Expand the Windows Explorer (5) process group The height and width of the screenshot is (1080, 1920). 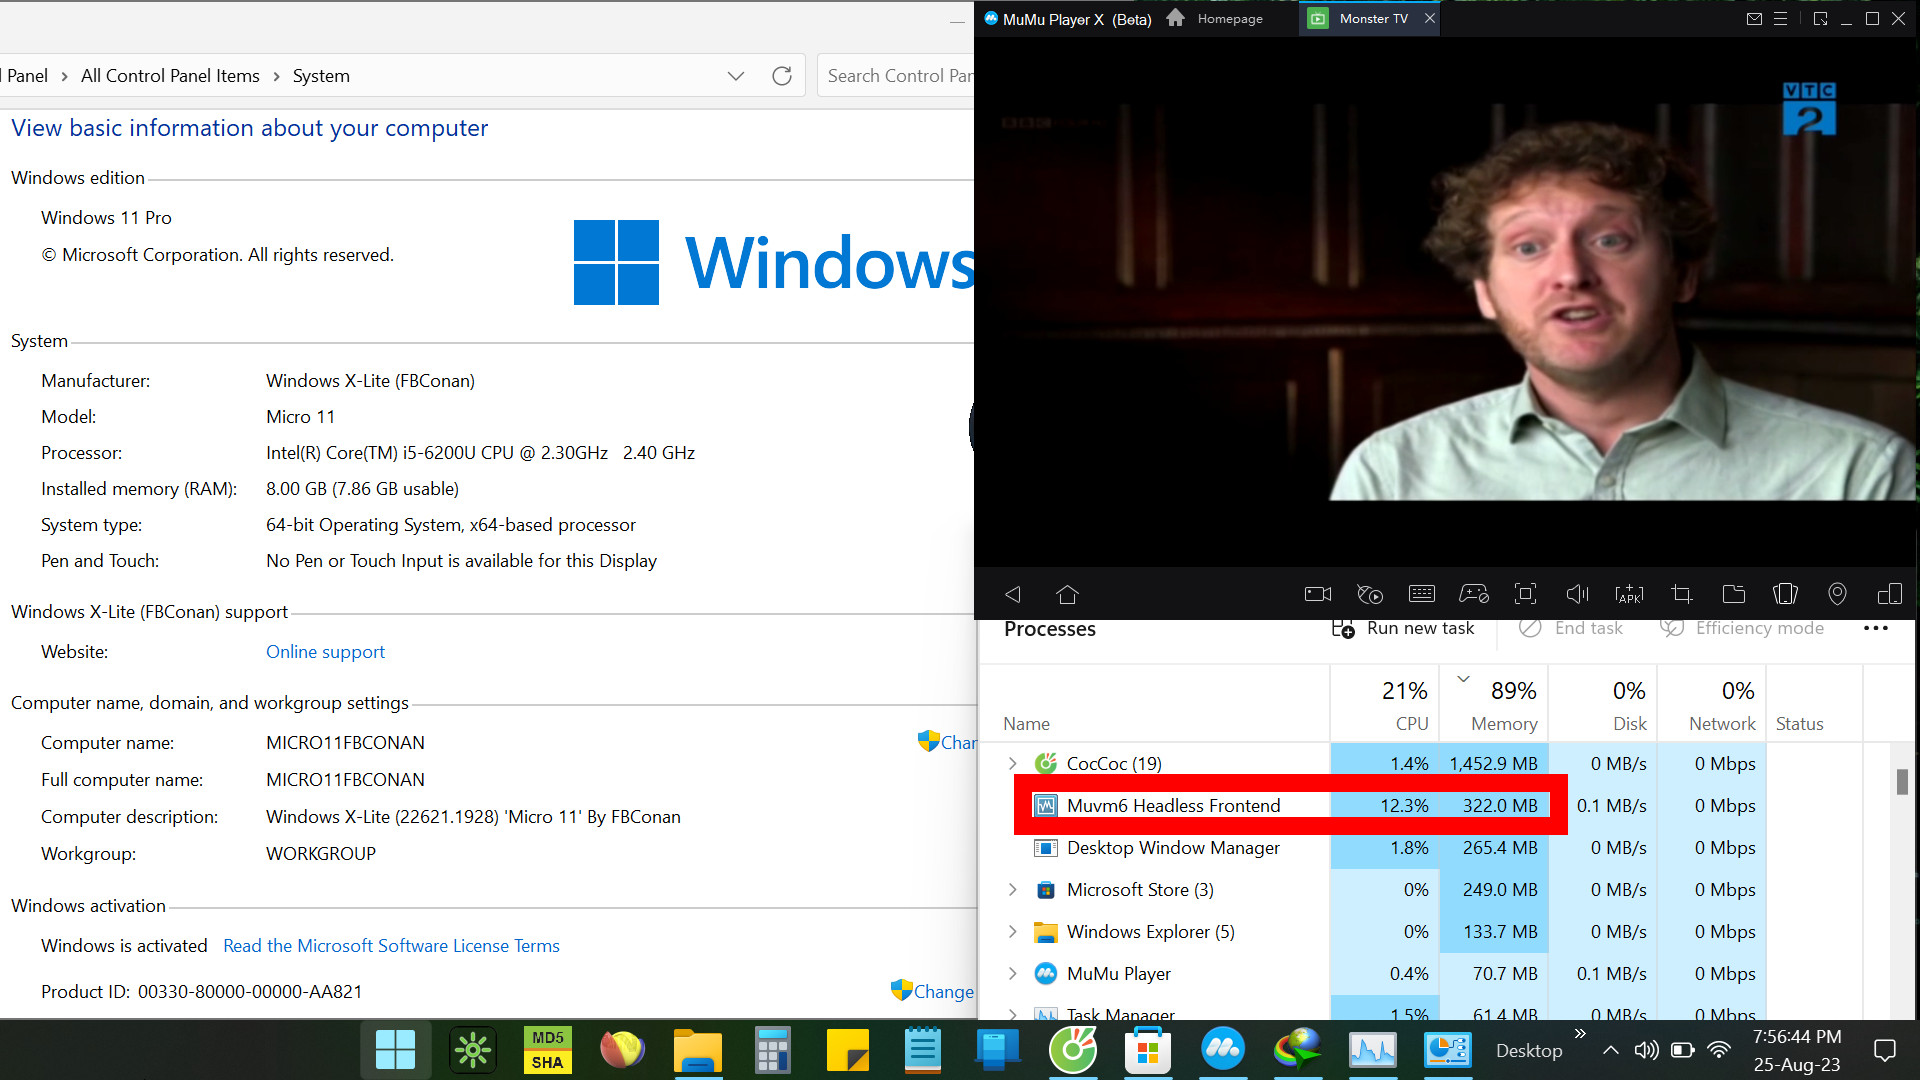1012,932
